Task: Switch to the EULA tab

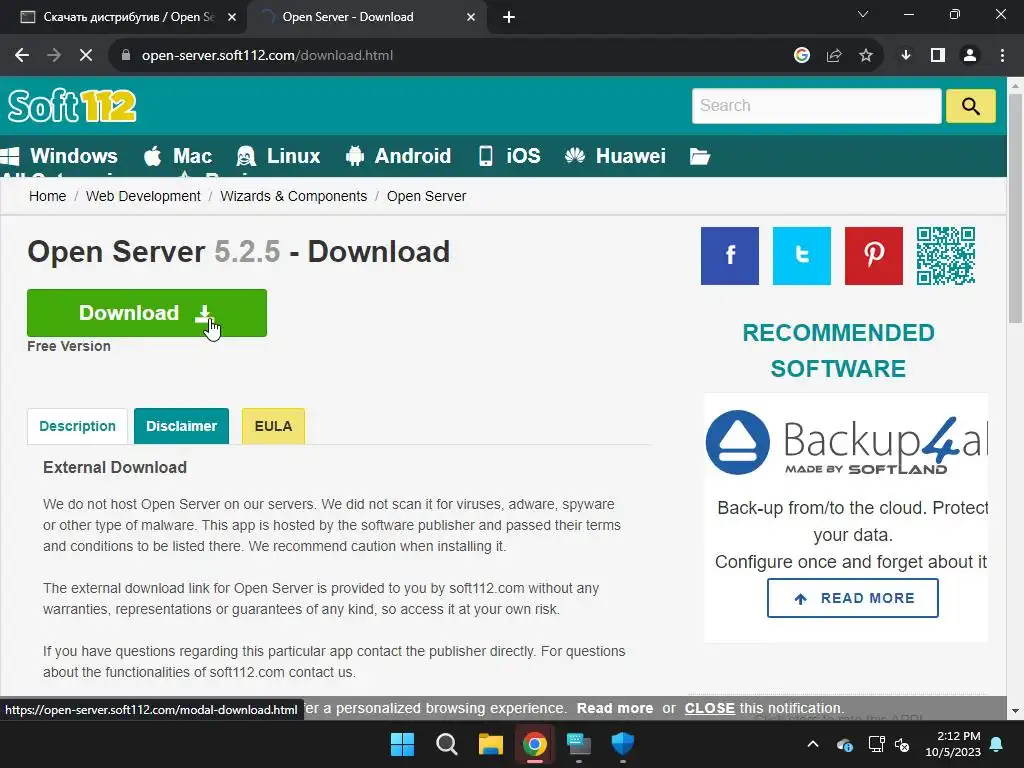Action: [273, 426]
